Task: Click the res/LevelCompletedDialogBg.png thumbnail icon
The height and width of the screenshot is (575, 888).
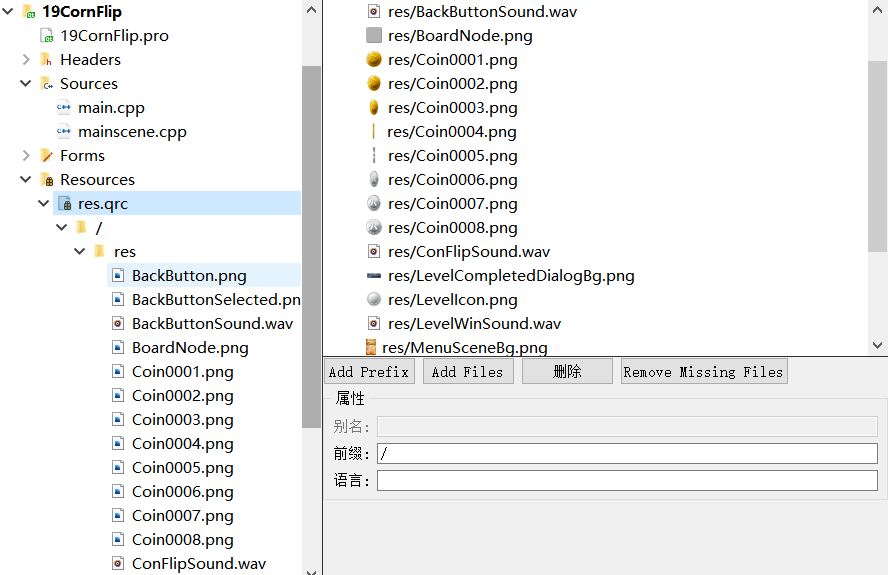Action: 374,276
